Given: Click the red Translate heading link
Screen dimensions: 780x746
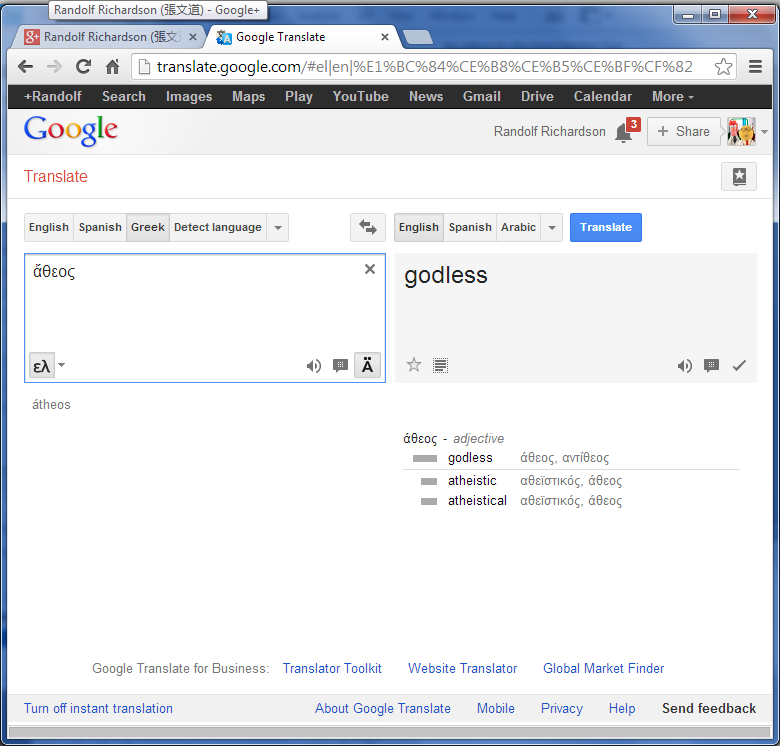Looking at the screenshot, I should point(56,177).
